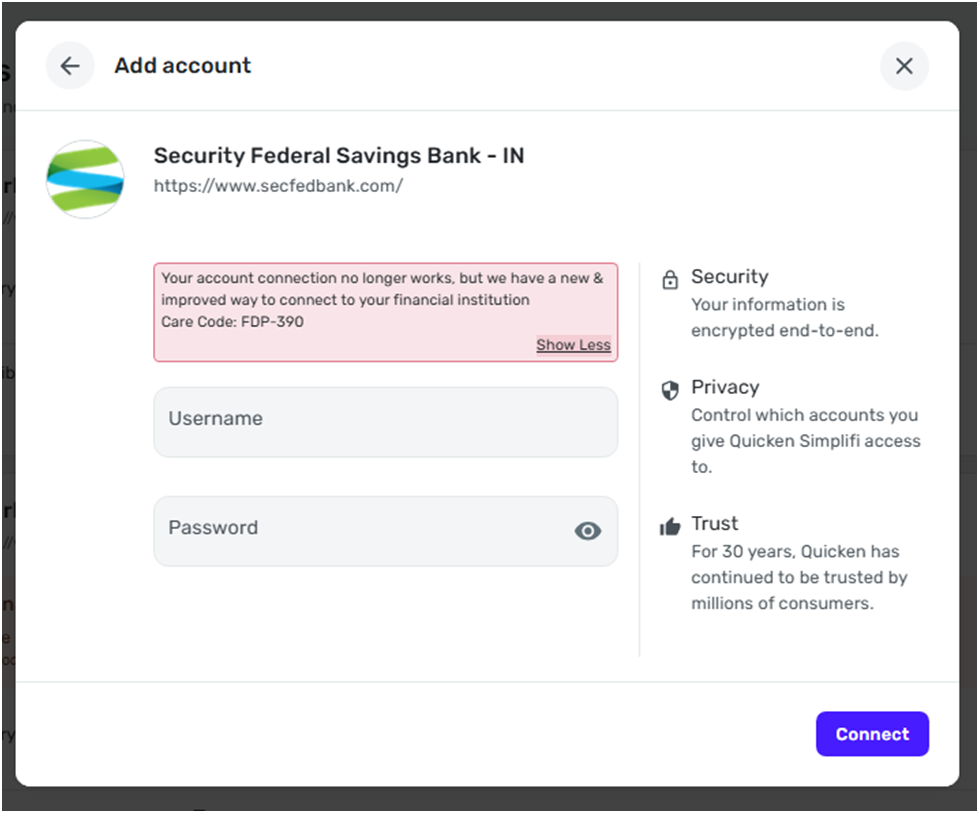Click the account connection error message
This screenshot has width=979, height=813.
coord(382,289)
